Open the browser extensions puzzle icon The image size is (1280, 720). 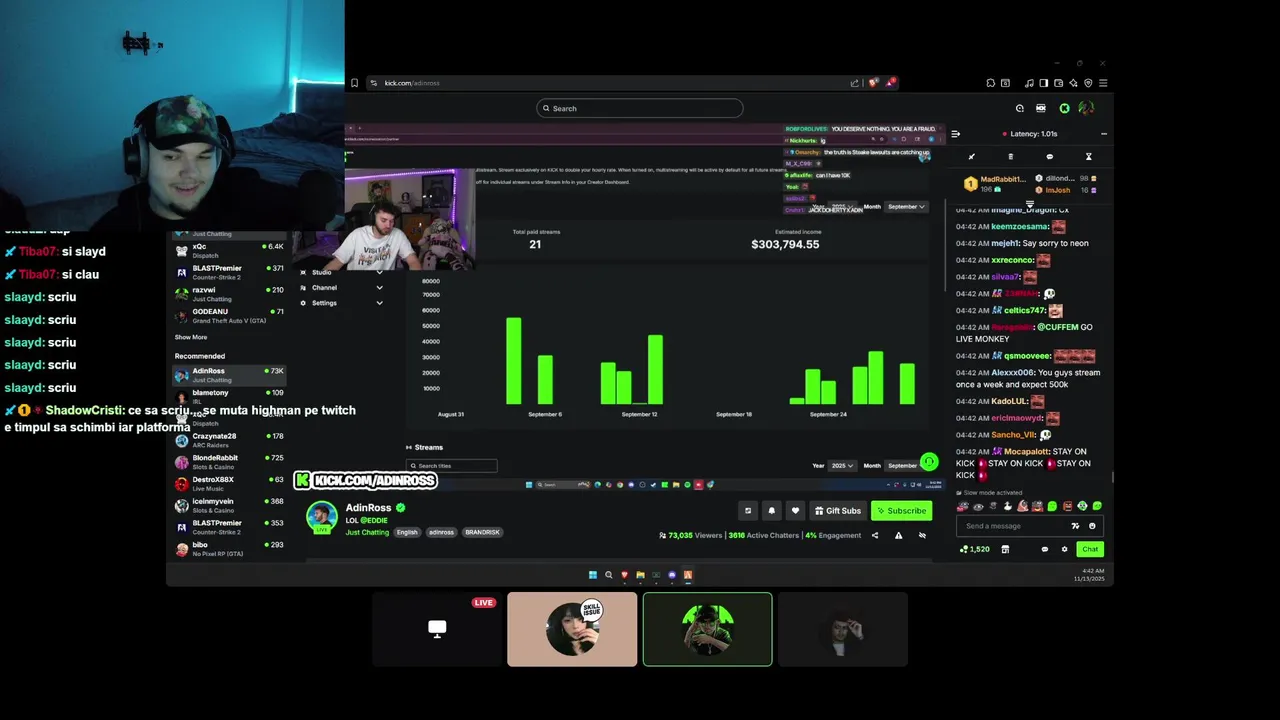coord(990,83)
